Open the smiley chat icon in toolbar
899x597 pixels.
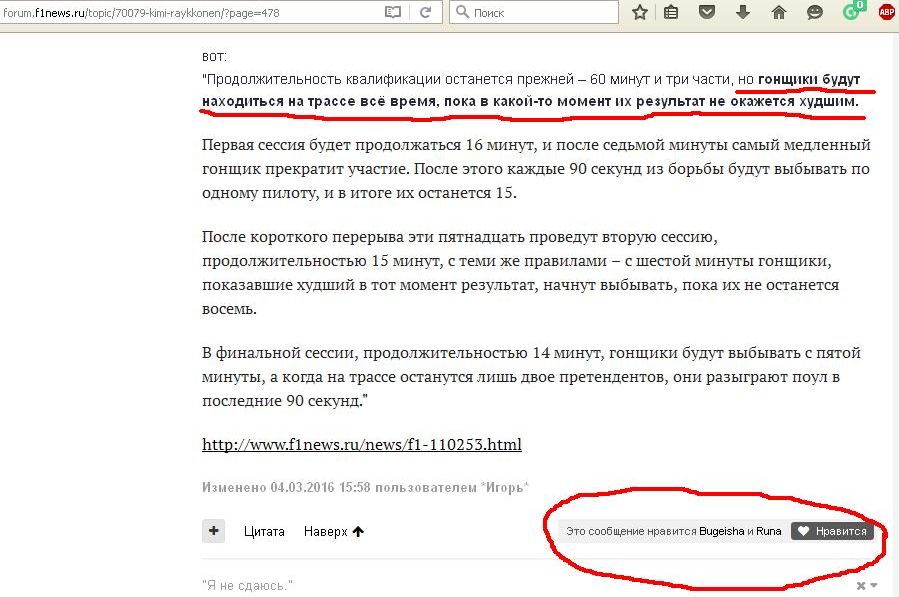pos(815,12)
